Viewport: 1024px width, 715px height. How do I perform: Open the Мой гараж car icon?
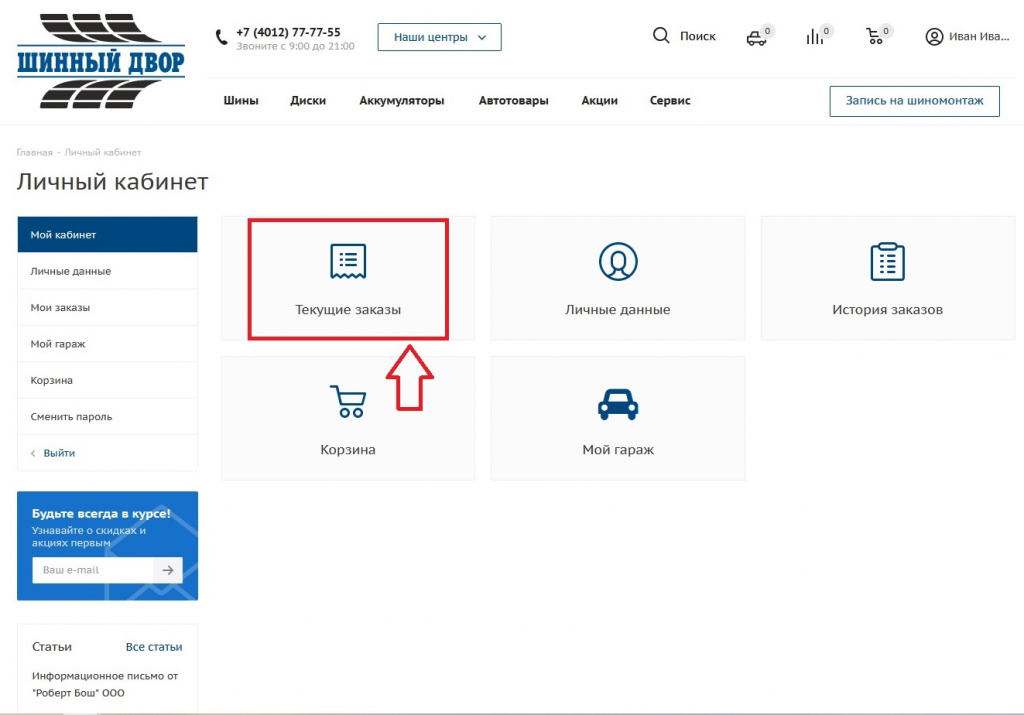click(618, 403)
